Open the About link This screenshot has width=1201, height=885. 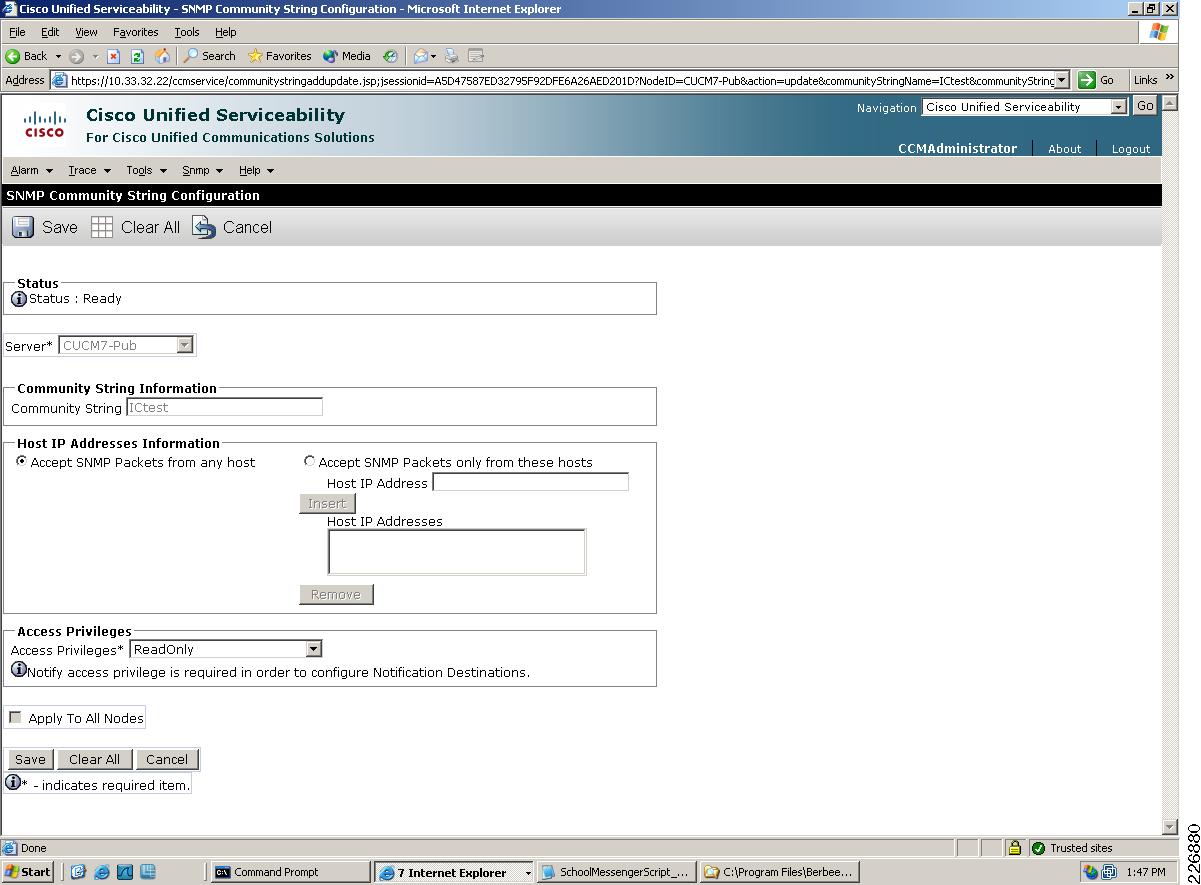1064,149
